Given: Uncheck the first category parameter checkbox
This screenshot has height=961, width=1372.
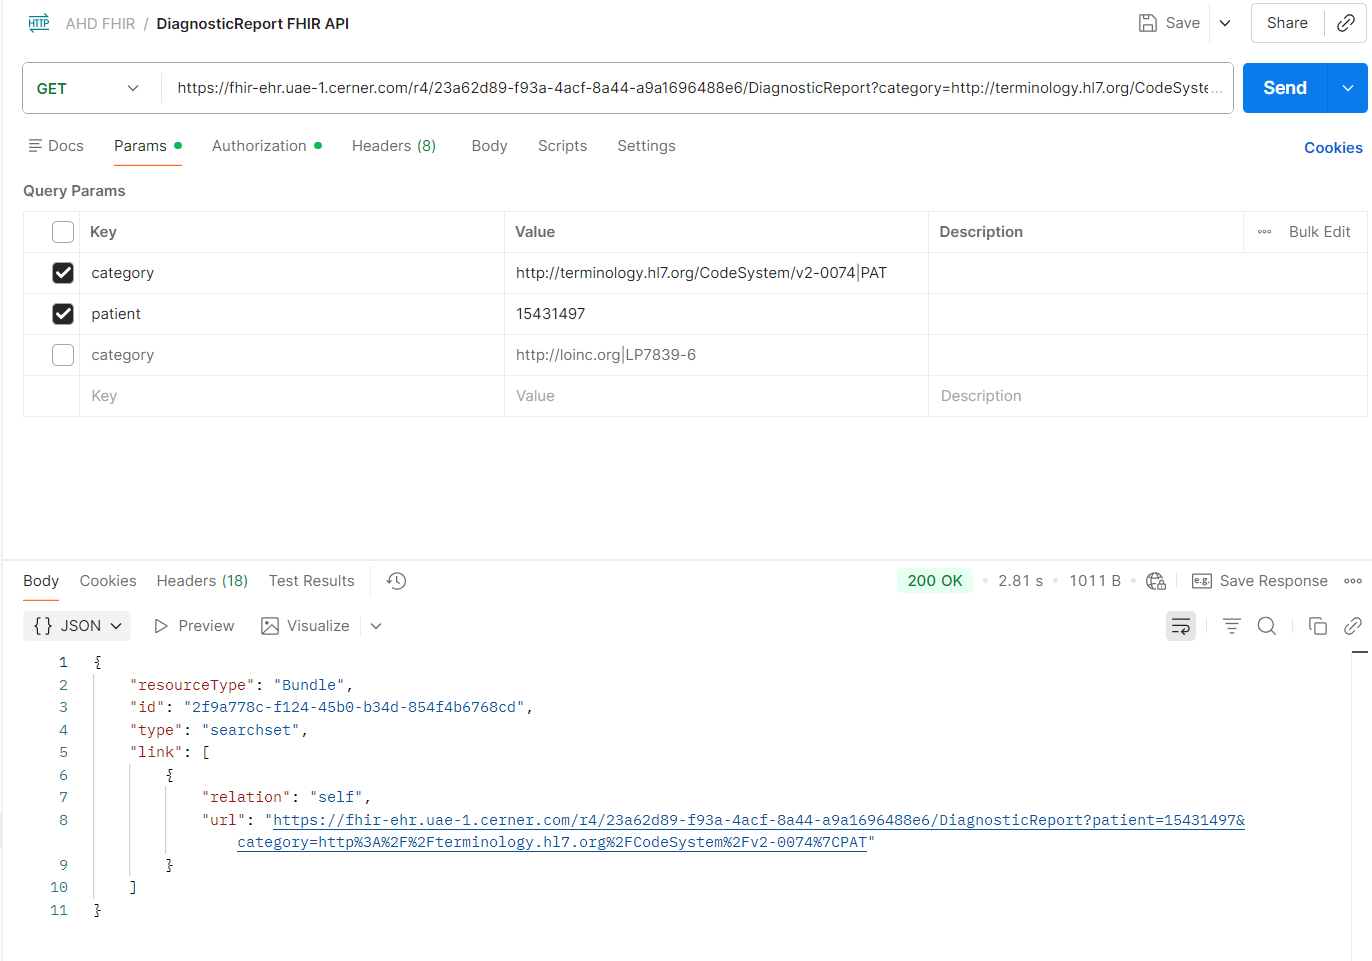Looking at the screenshot, I should (63, 273).
